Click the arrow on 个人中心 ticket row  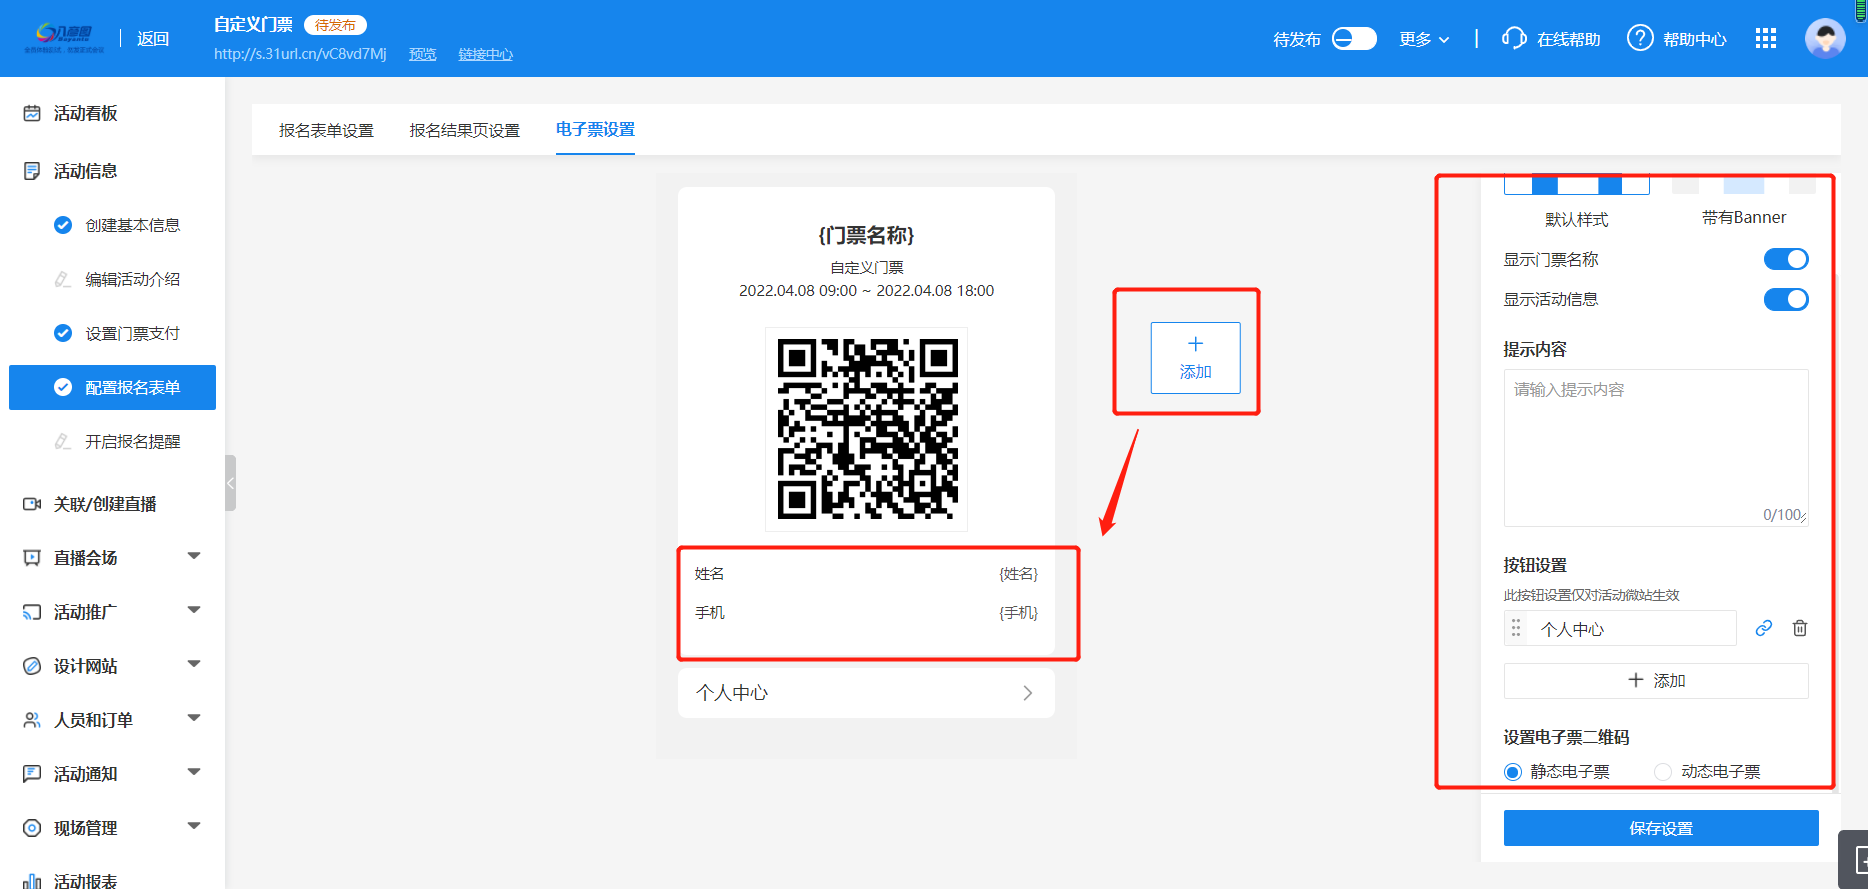pyautogui.click(x=1028, y=693)
